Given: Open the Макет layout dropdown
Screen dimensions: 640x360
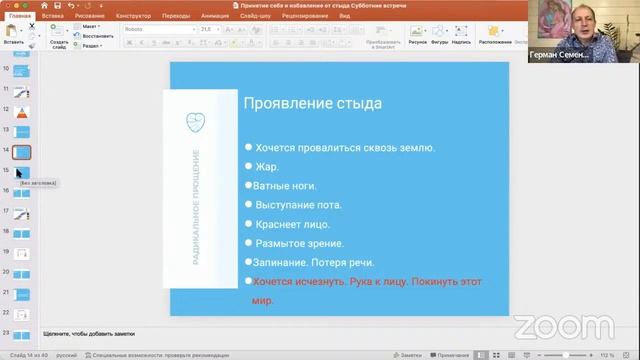Looking at the screenshot, I should [x=87, y=26].
